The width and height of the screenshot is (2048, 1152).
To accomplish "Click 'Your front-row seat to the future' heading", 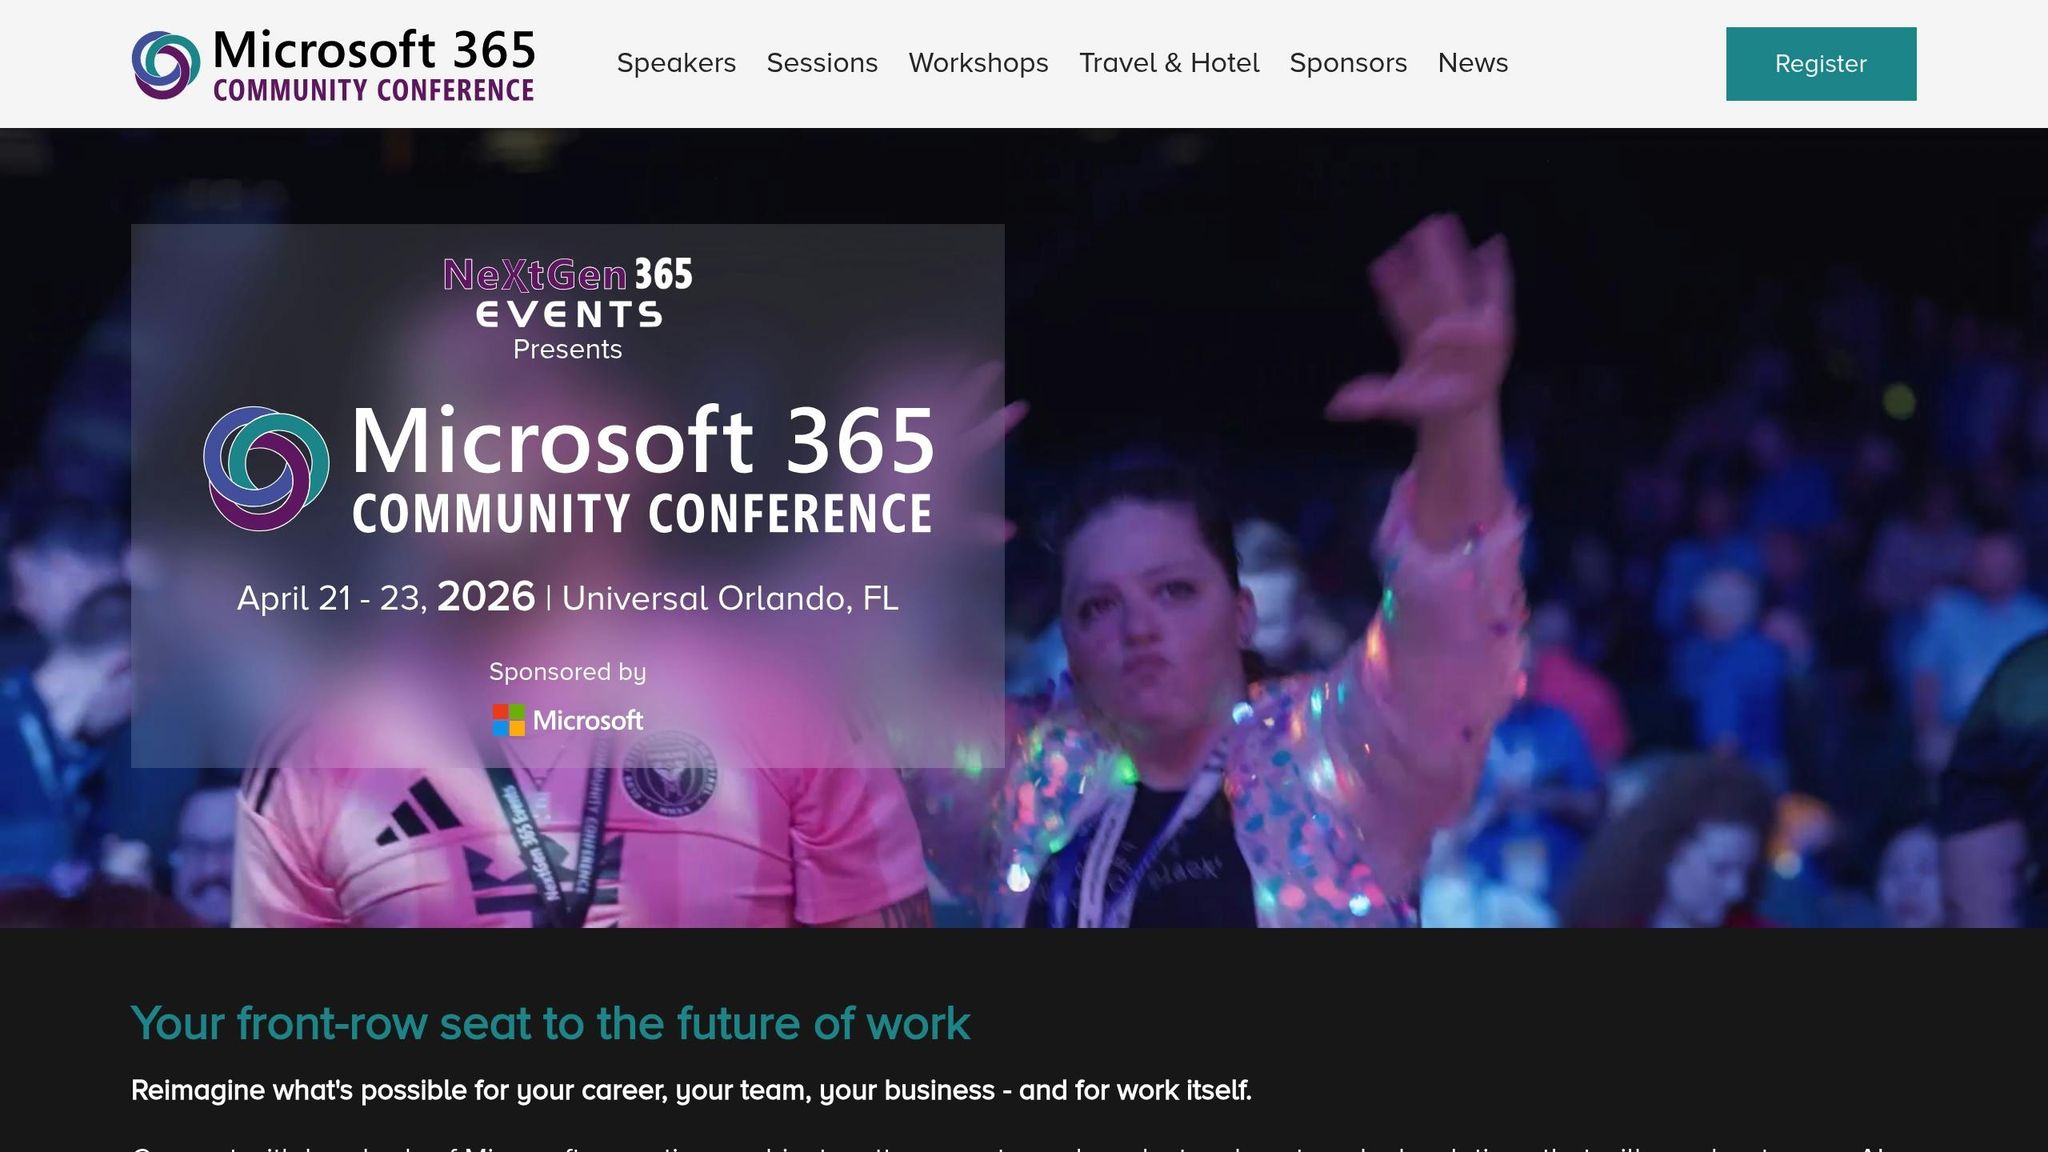I will [x=550, y=1023].
